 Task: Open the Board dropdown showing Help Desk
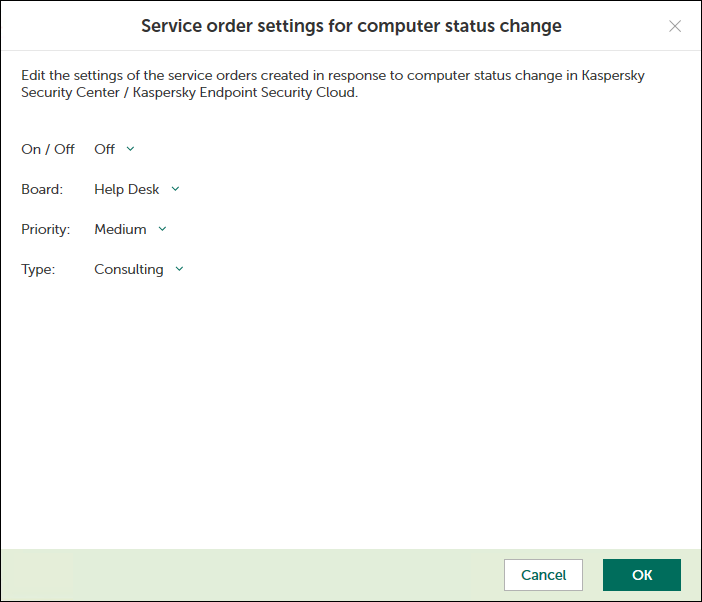click(127, 189)
